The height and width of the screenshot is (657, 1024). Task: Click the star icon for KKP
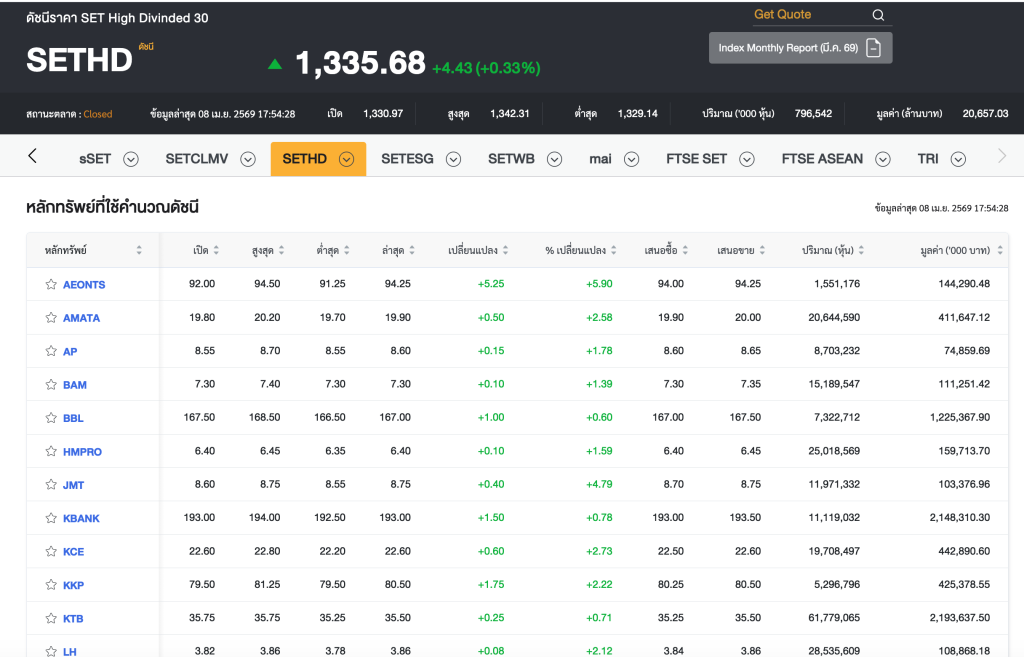51,585
